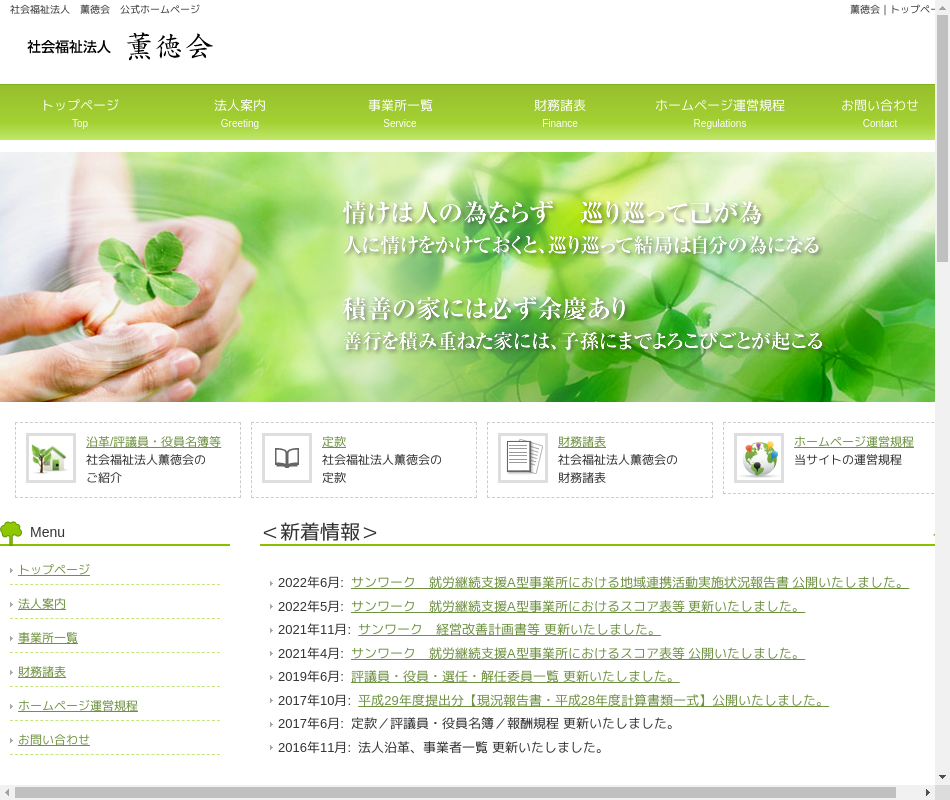Viewport: 950px width, 800px height.
Task: Open 法人案内 Greeting in navigation bar
Action: point(240,112)
